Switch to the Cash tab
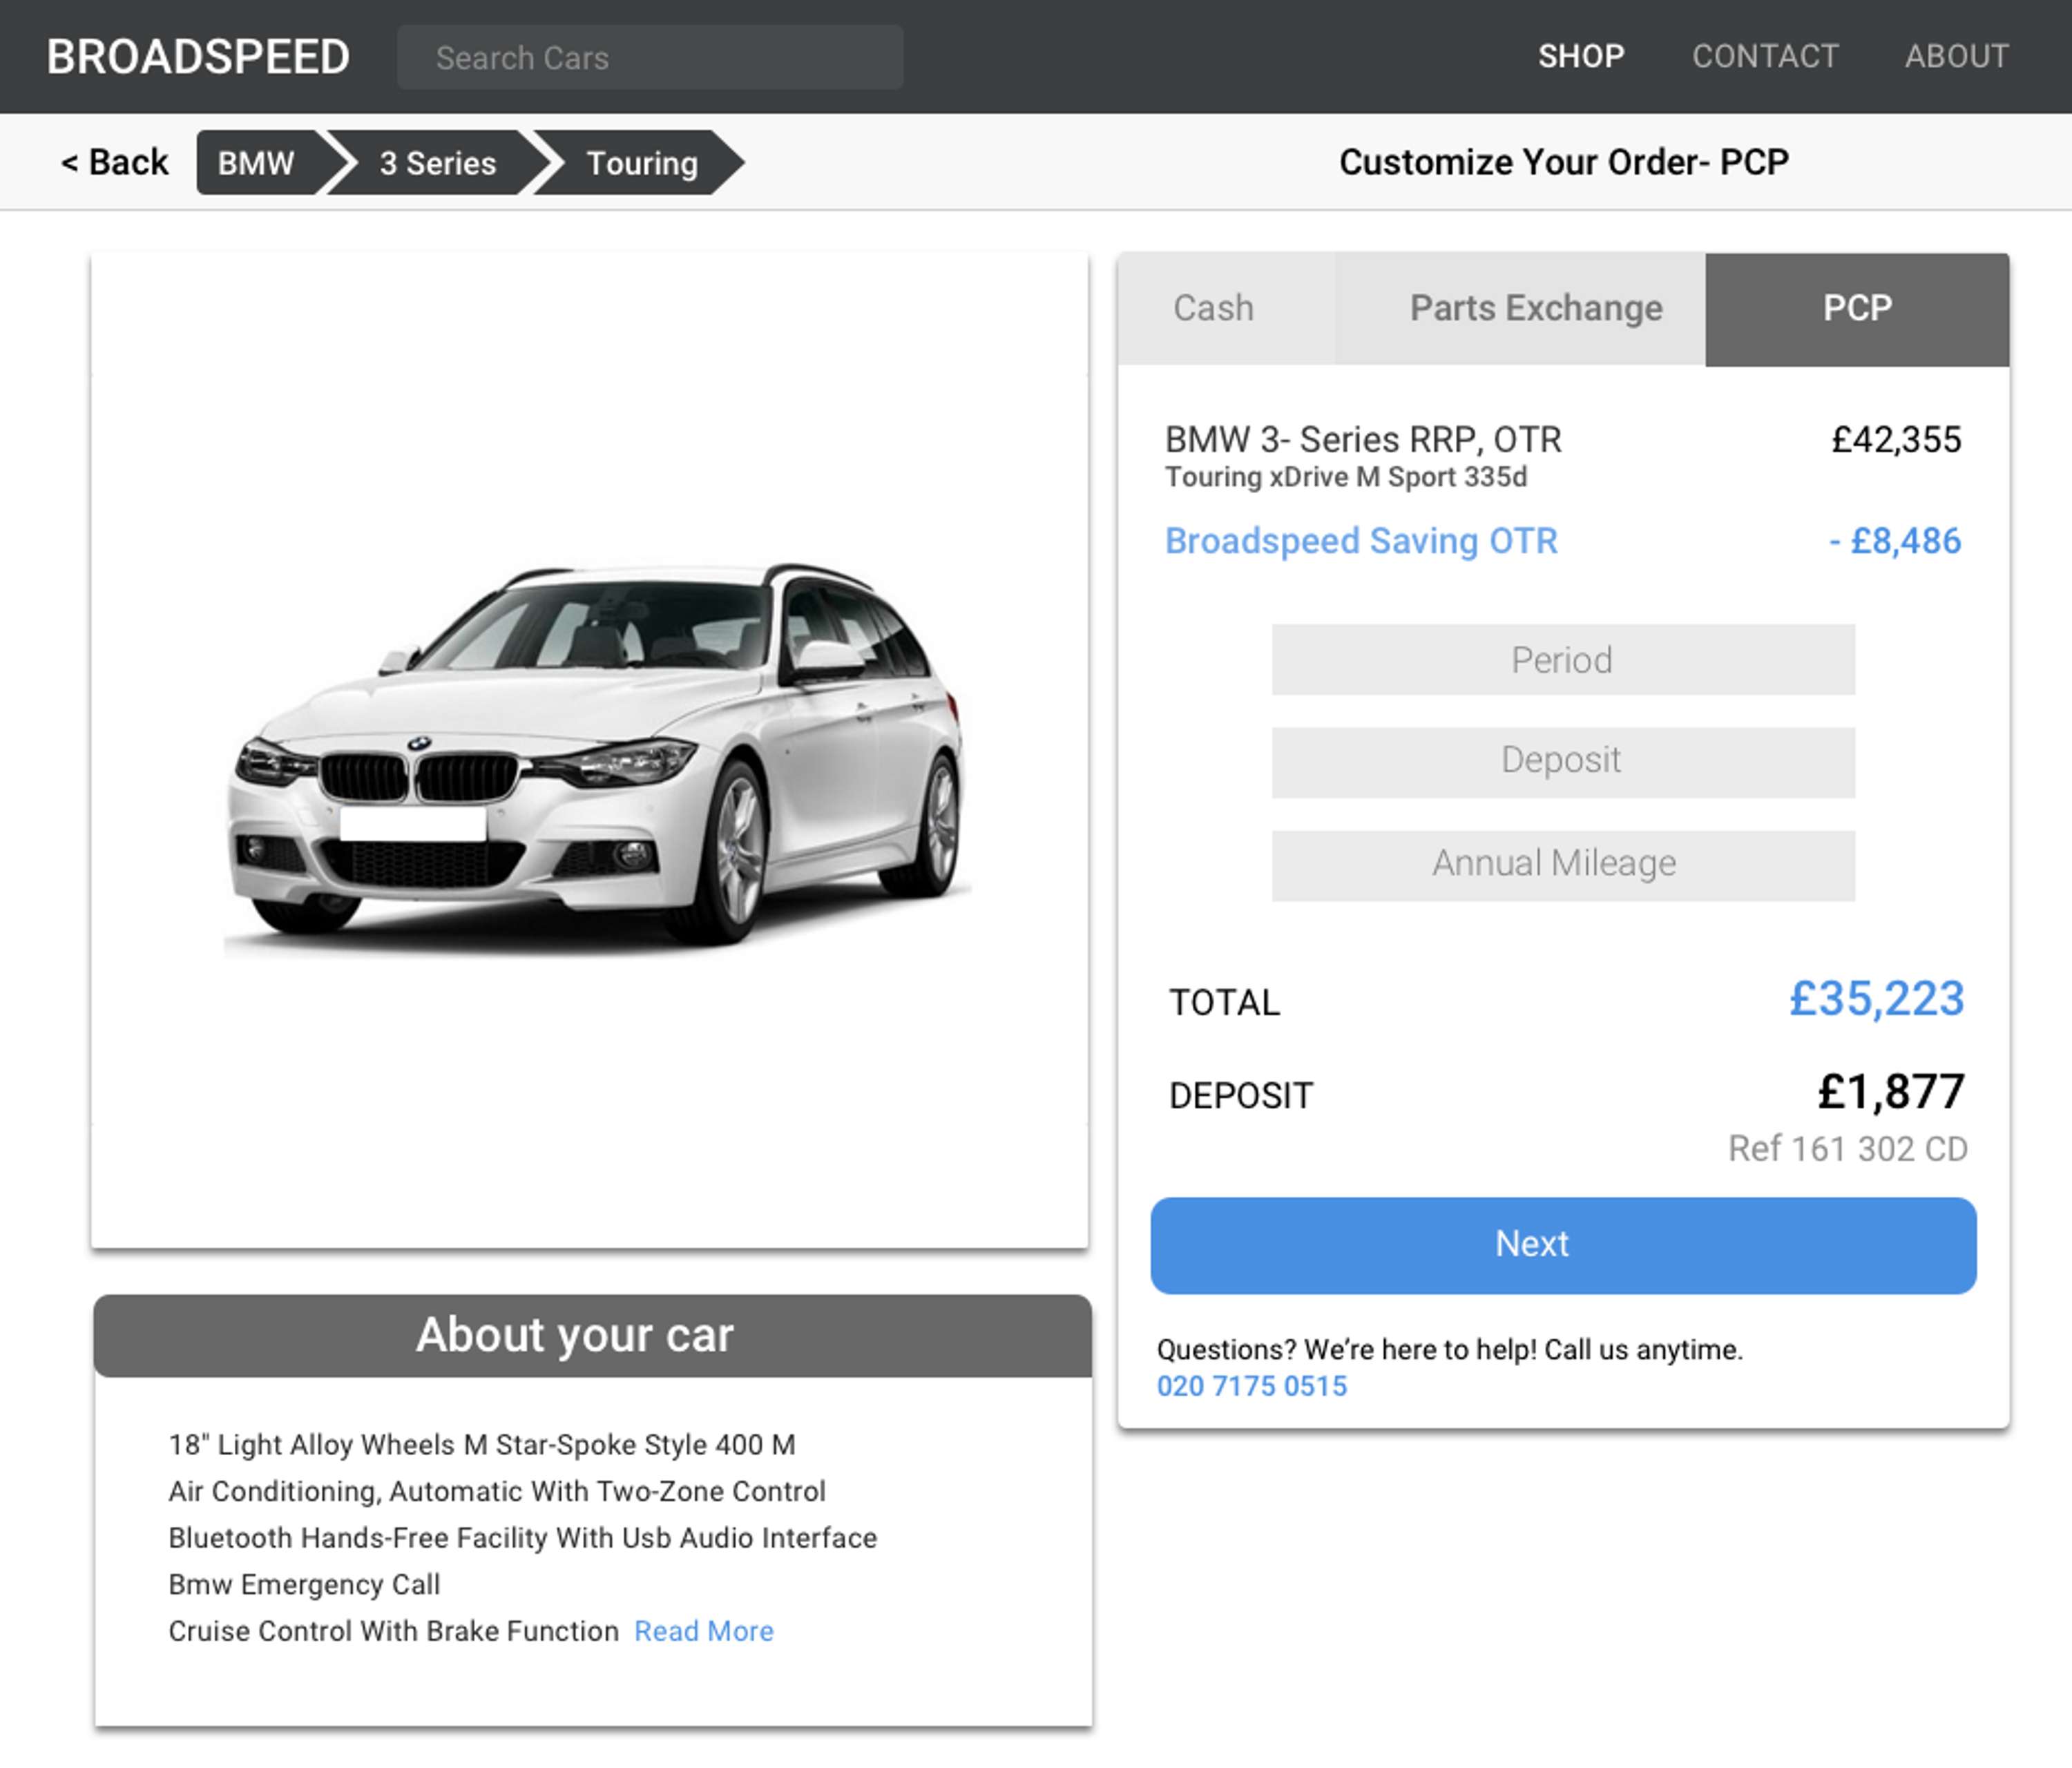This screenshot has width=2072, height=1768. click(1226, 308)
